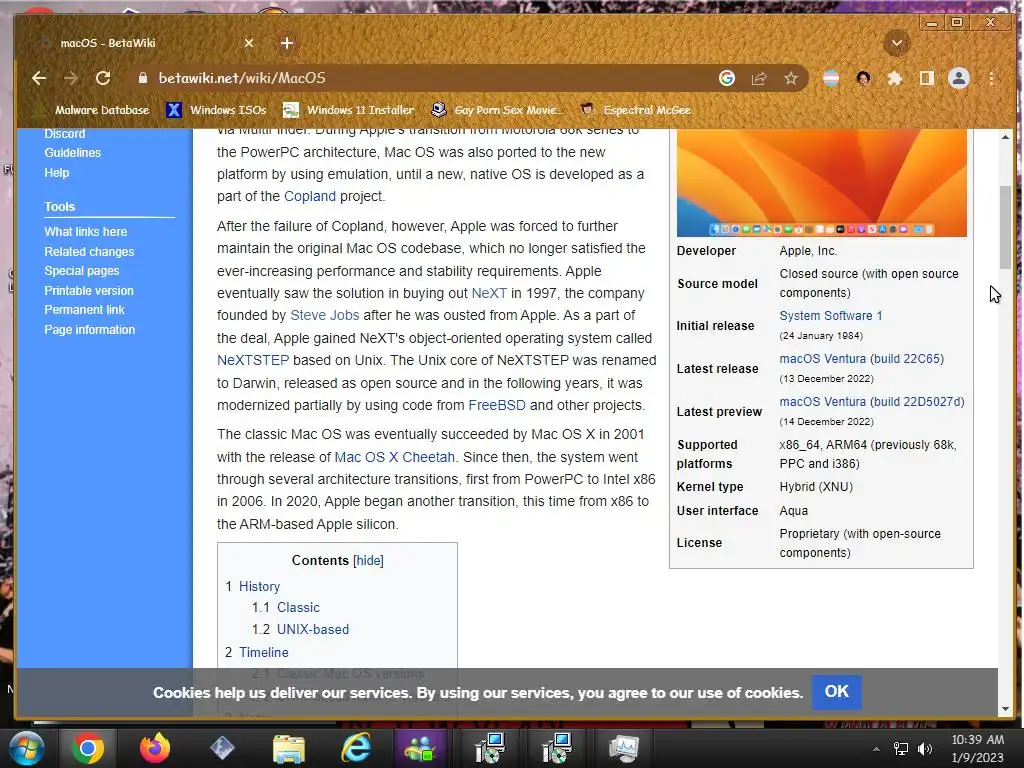Image resolution: width=1024 pixels, height=768 pixels.
Task: Open What links here tool
Action: [x=86, y=232]
